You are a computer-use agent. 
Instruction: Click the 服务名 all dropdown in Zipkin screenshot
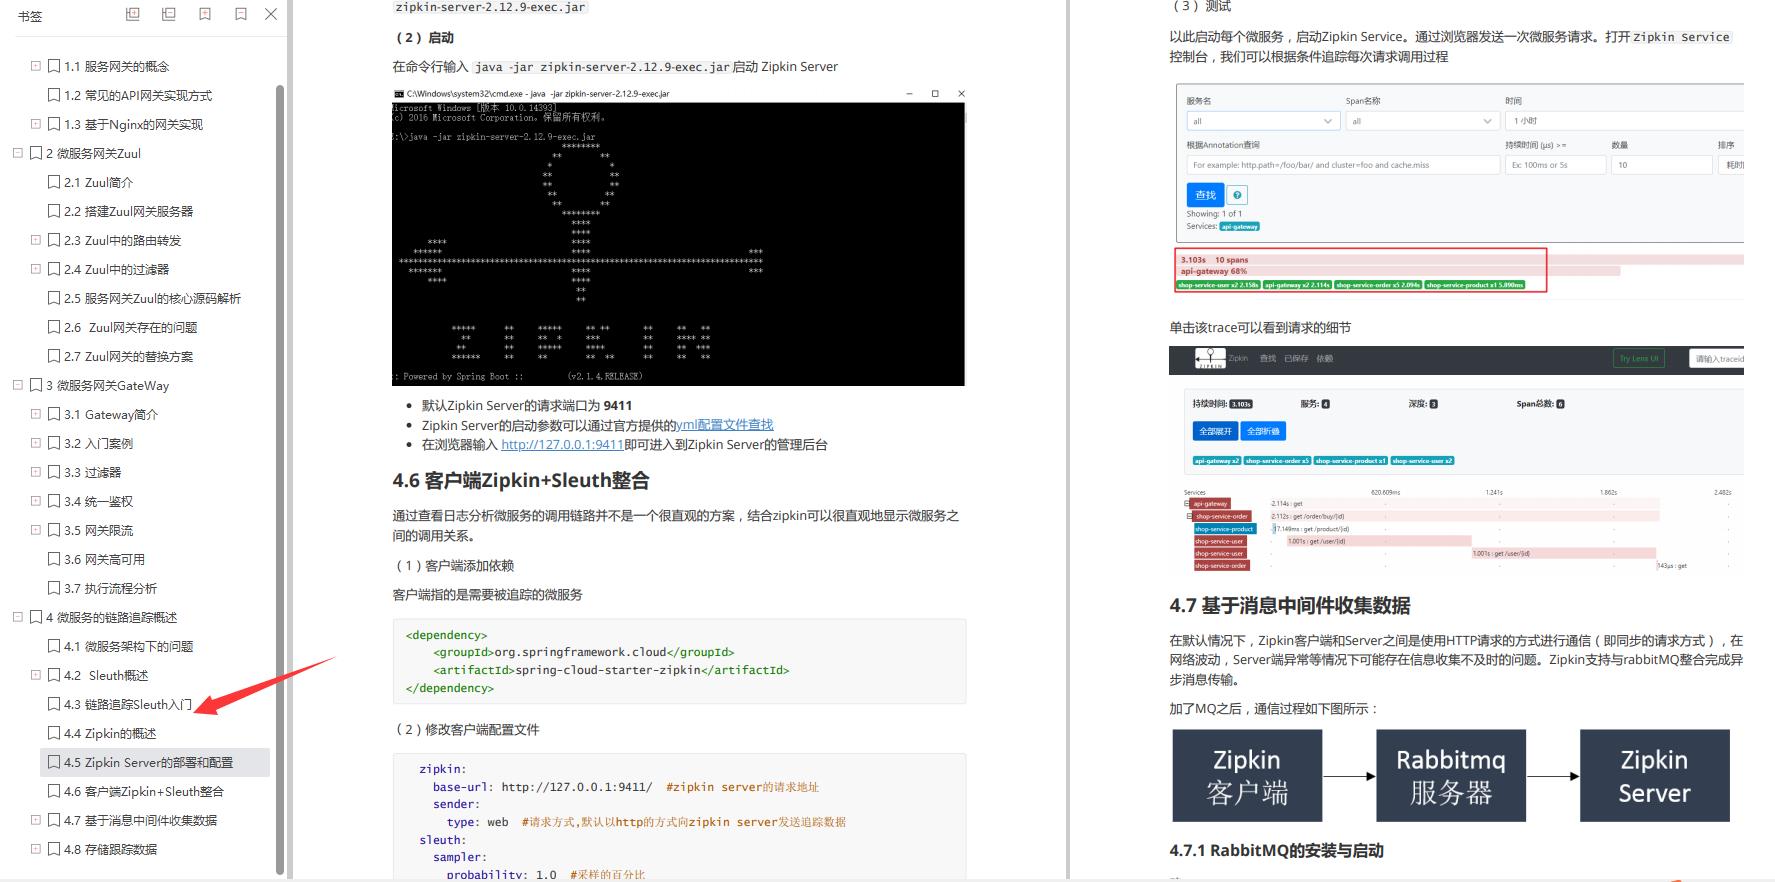point(1263,121)
